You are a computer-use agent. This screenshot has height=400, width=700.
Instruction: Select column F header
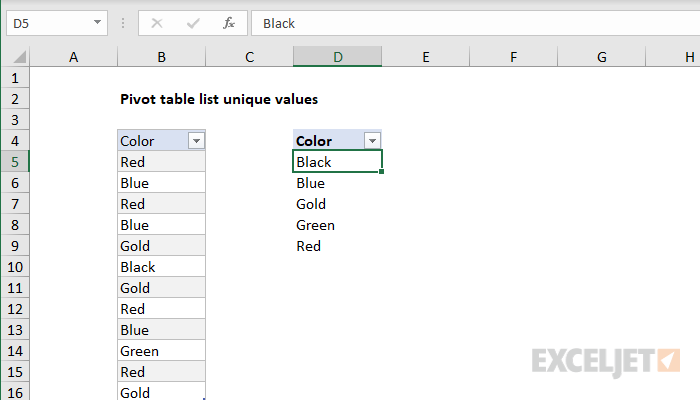(x=513, y=57)
